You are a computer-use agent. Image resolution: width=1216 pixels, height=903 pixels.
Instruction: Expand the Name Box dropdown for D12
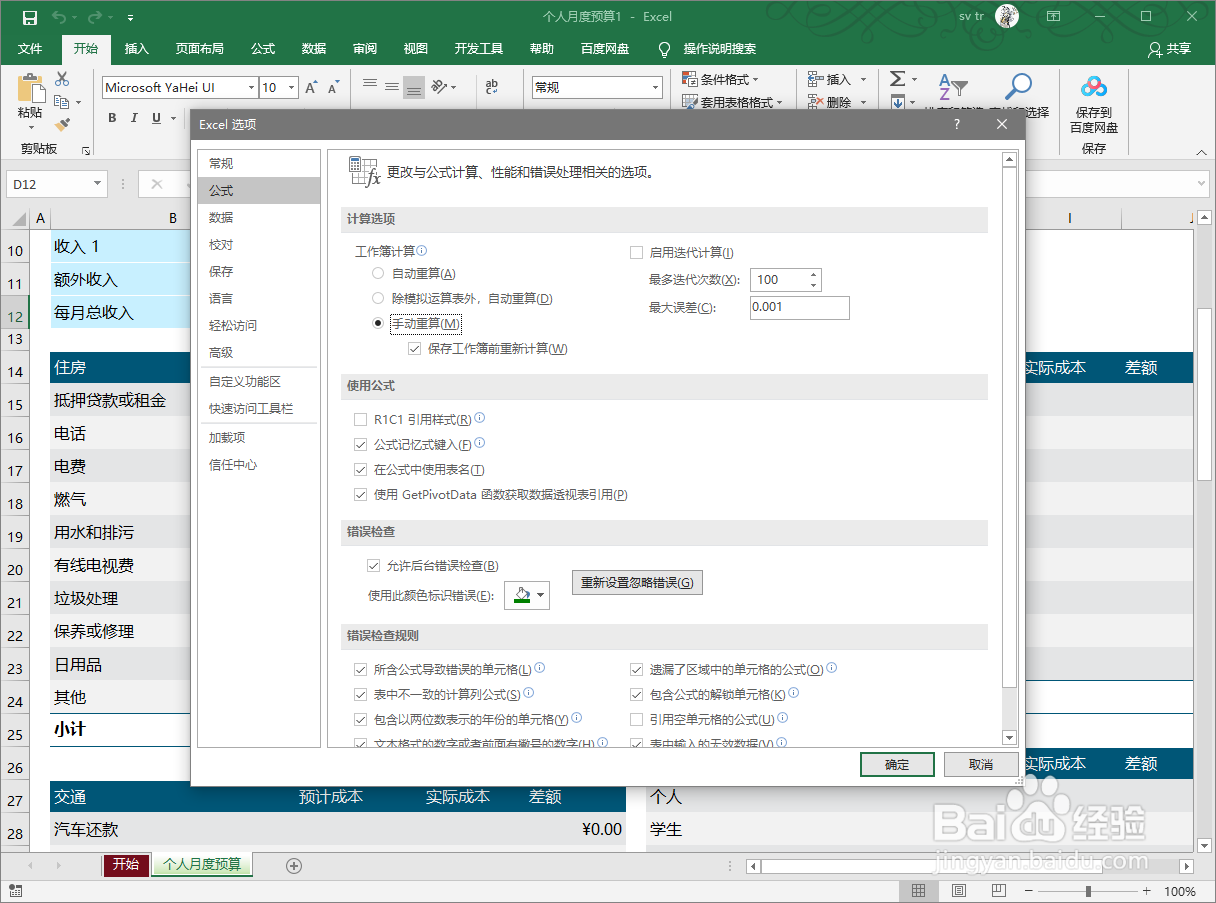click(97, 184)
